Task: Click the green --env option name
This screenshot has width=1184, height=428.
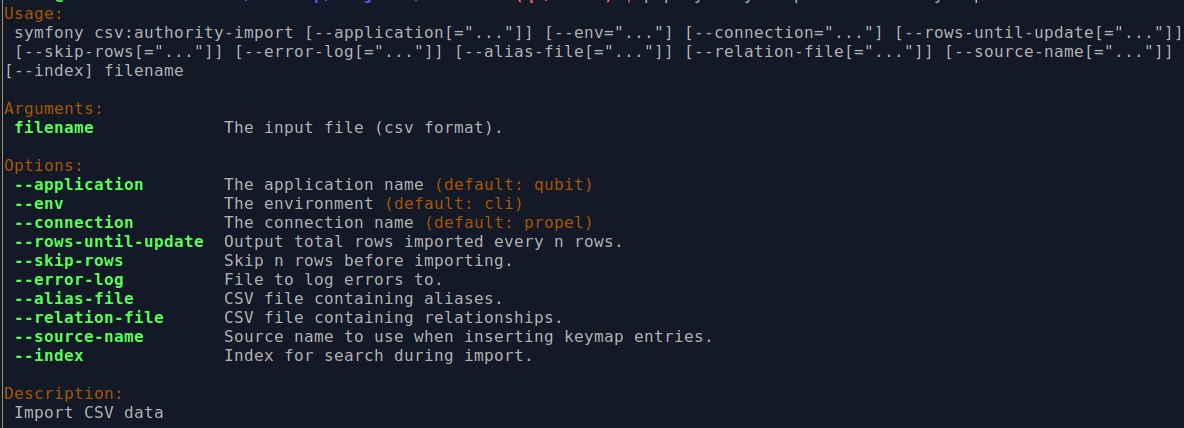Action: pos(39,203)
